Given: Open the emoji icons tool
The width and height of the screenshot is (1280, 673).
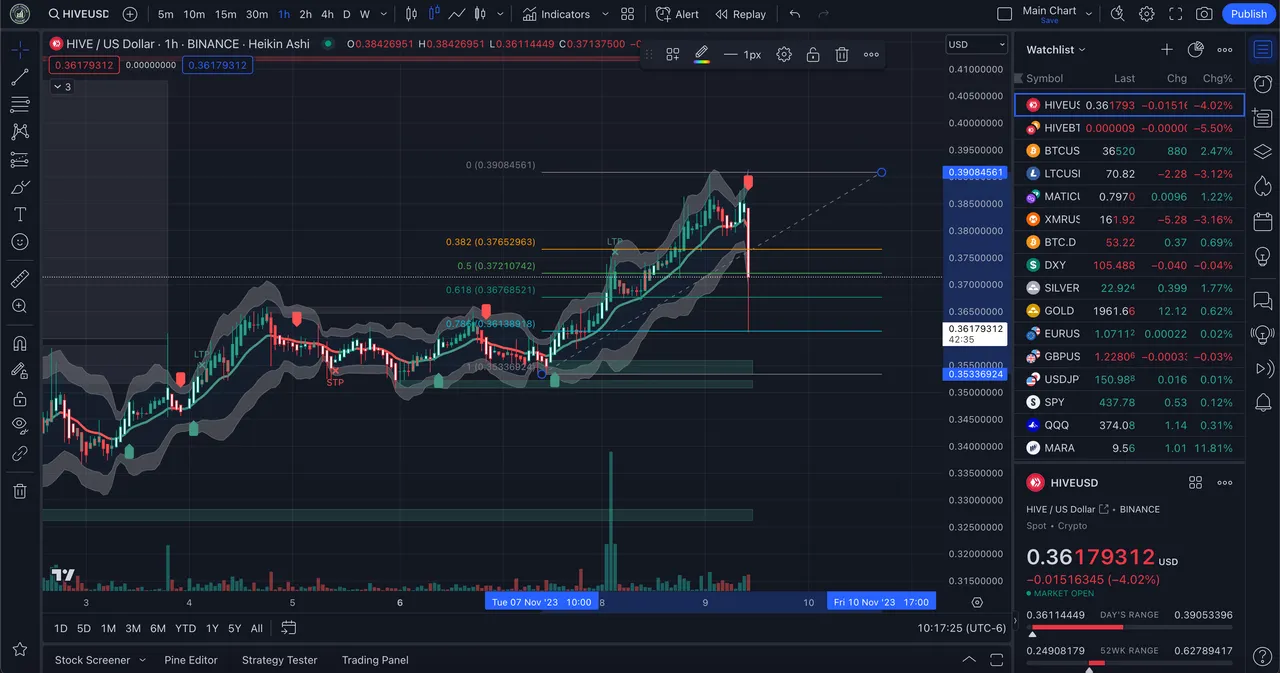Looking at the screenshot, I should pyautogui.click(x=19, y=242).
